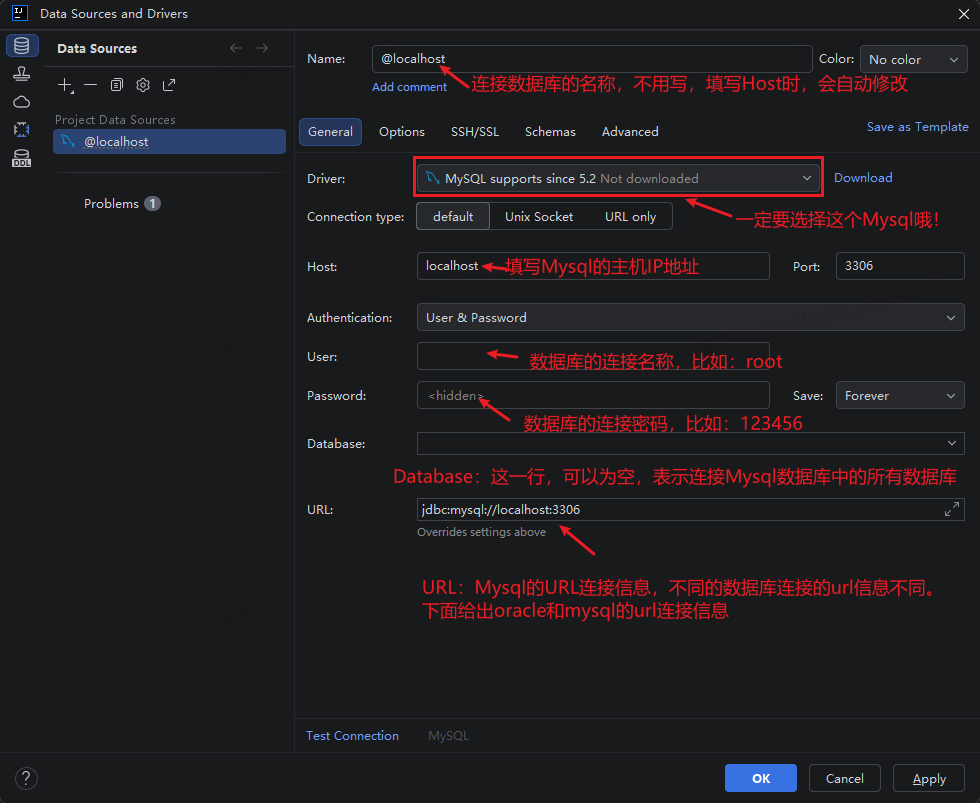Go back with the left arrow

click(236, 48)
